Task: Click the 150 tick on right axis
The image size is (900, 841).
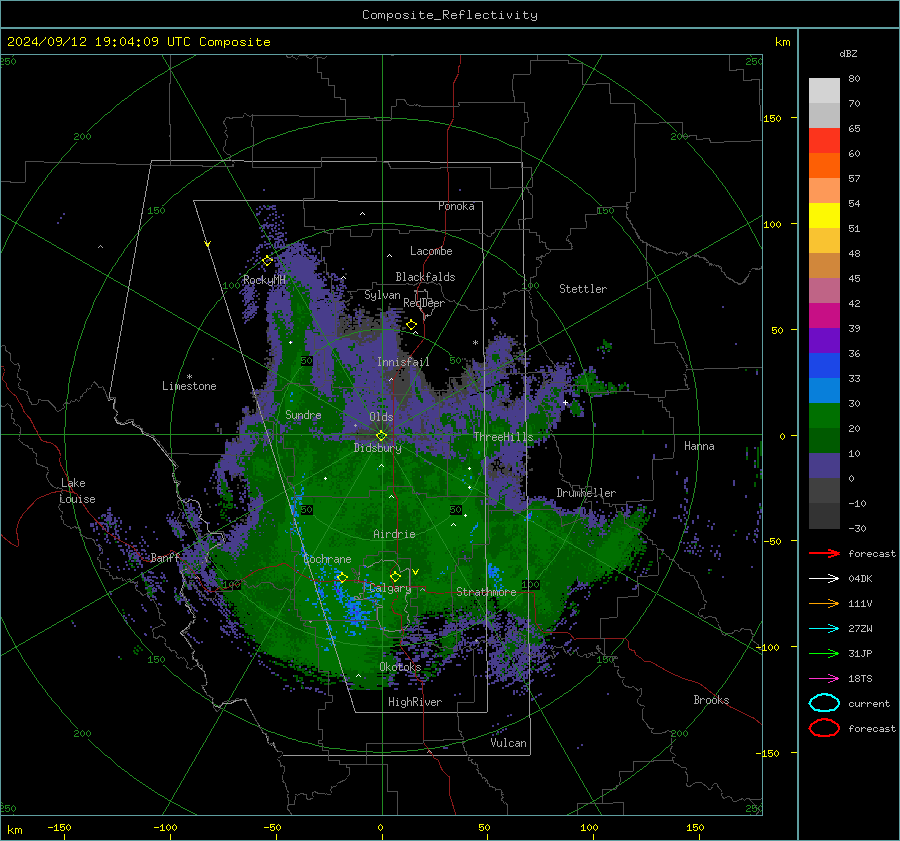Action: 773,118
